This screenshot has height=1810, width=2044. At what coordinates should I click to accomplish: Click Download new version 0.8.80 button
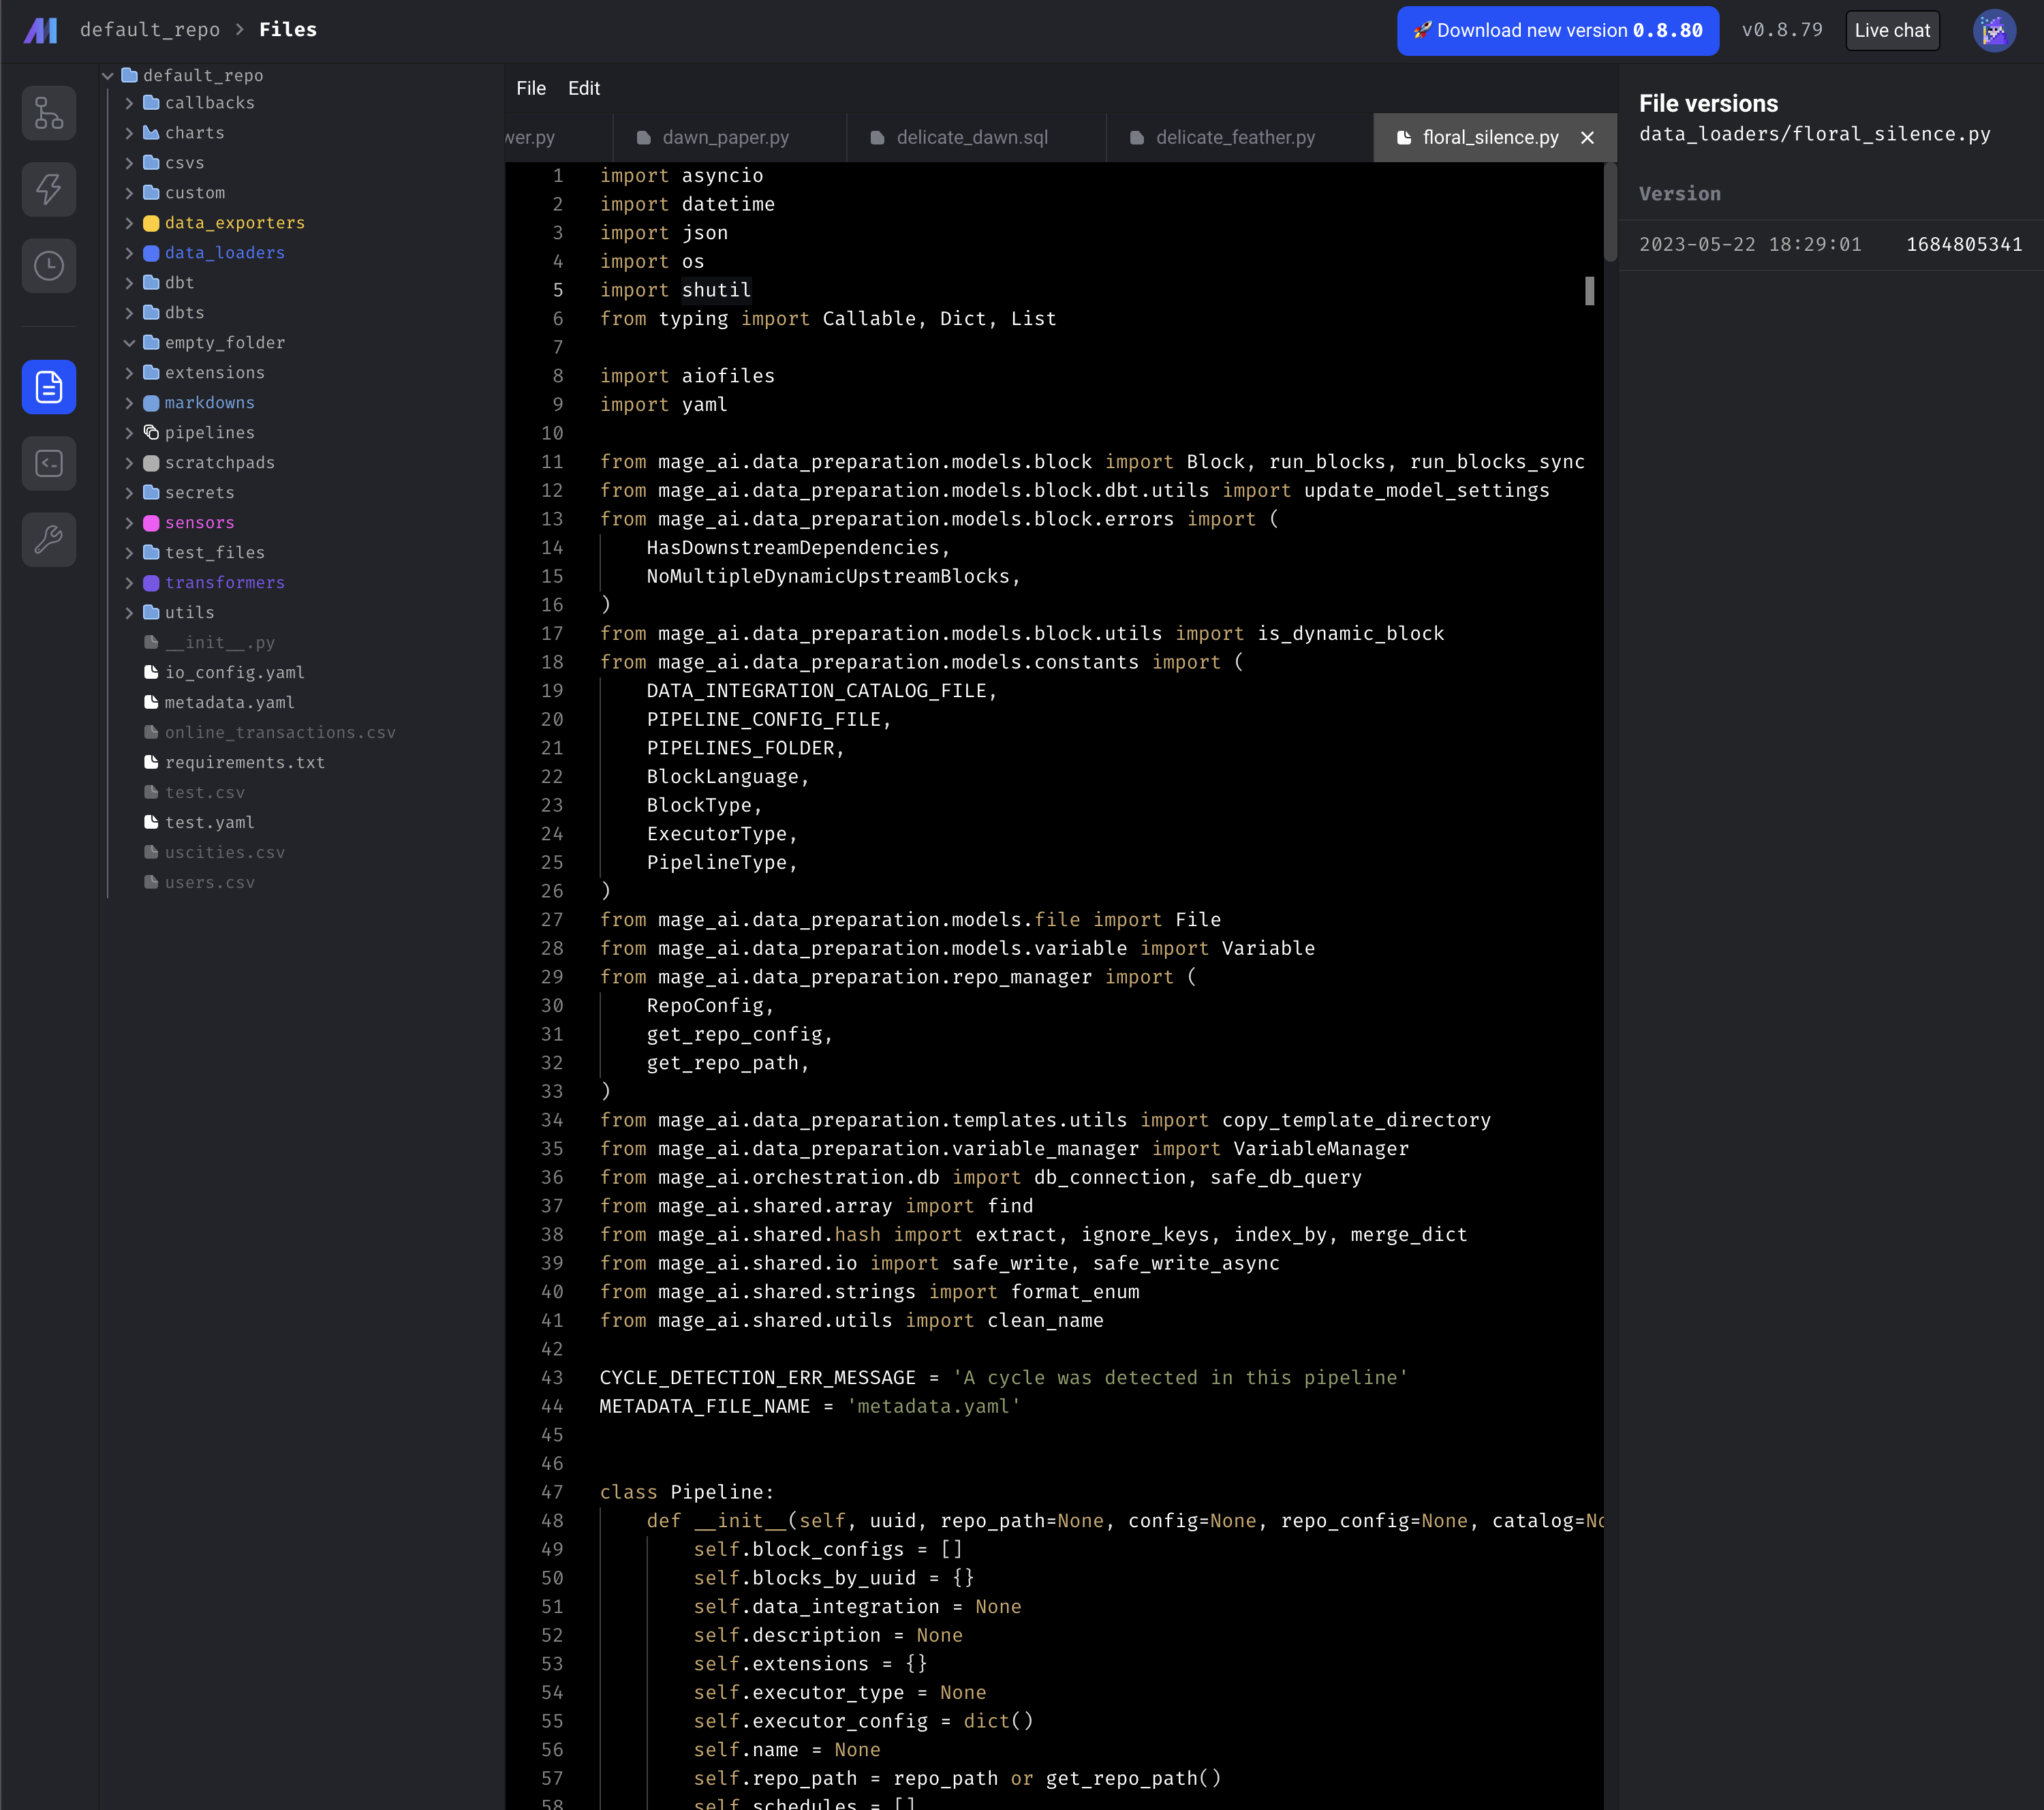pos(1557,31)
